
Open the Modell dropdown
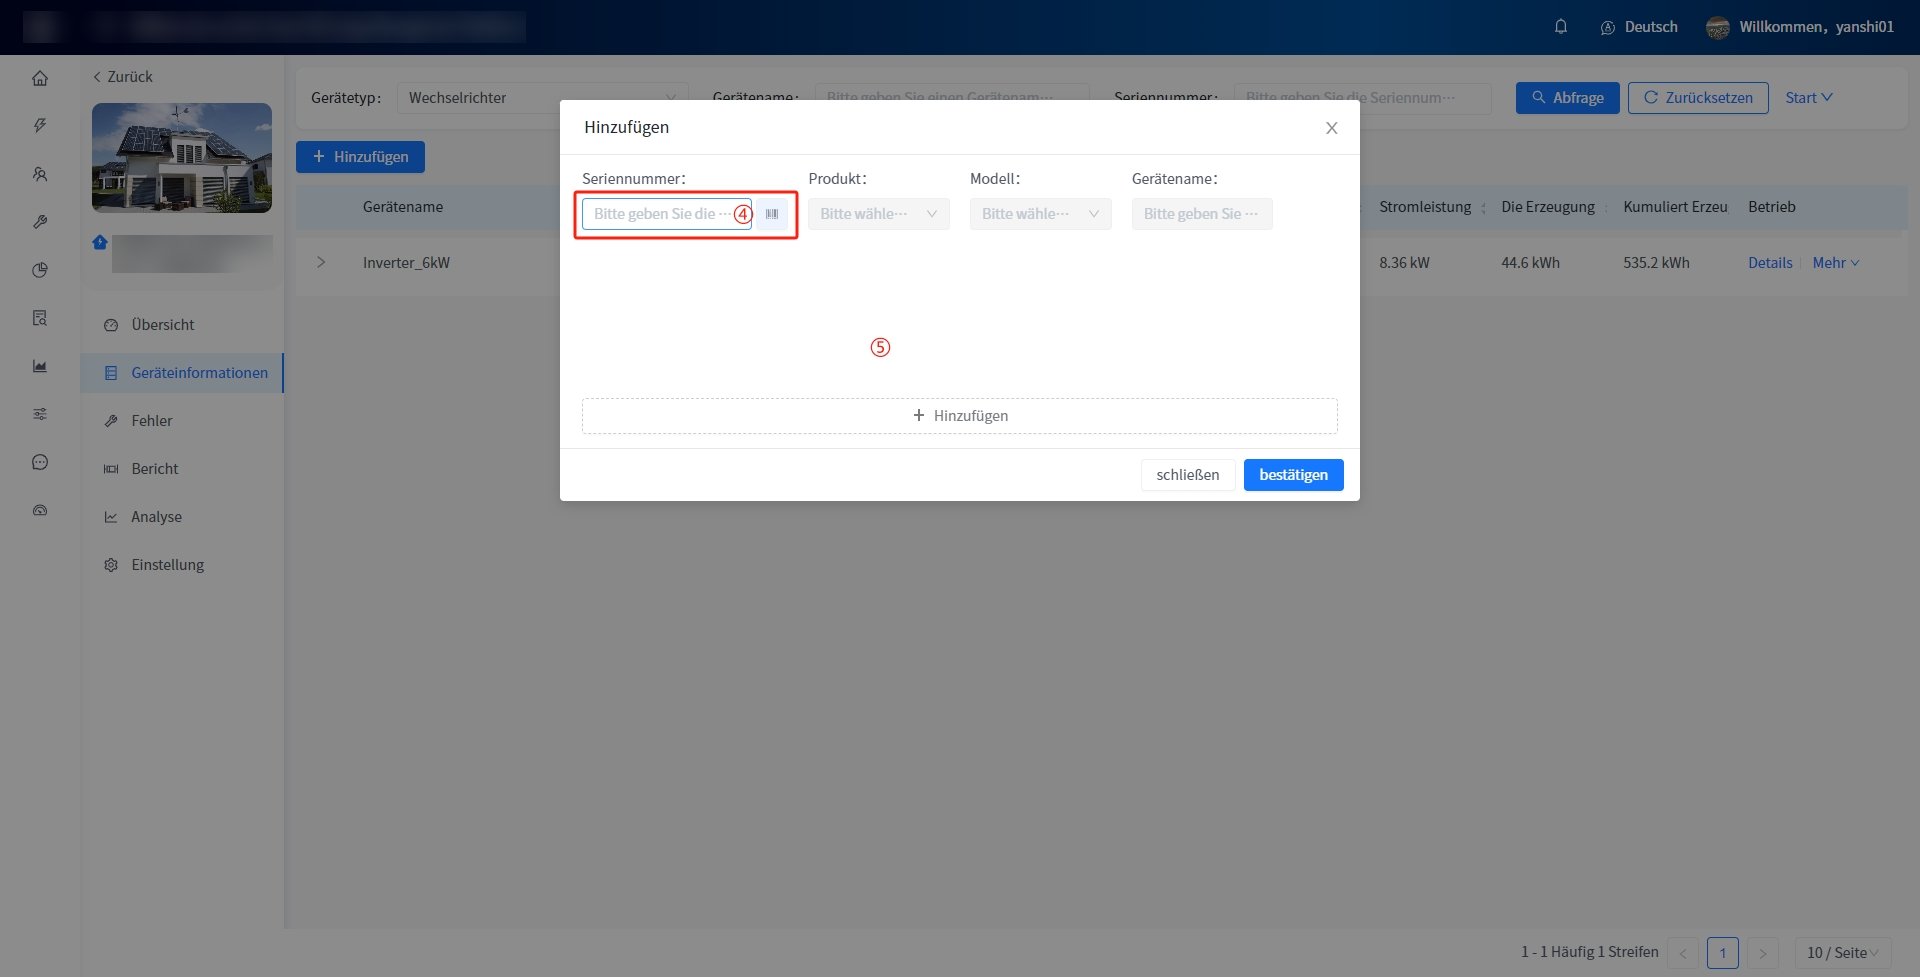pos(1040,214)
